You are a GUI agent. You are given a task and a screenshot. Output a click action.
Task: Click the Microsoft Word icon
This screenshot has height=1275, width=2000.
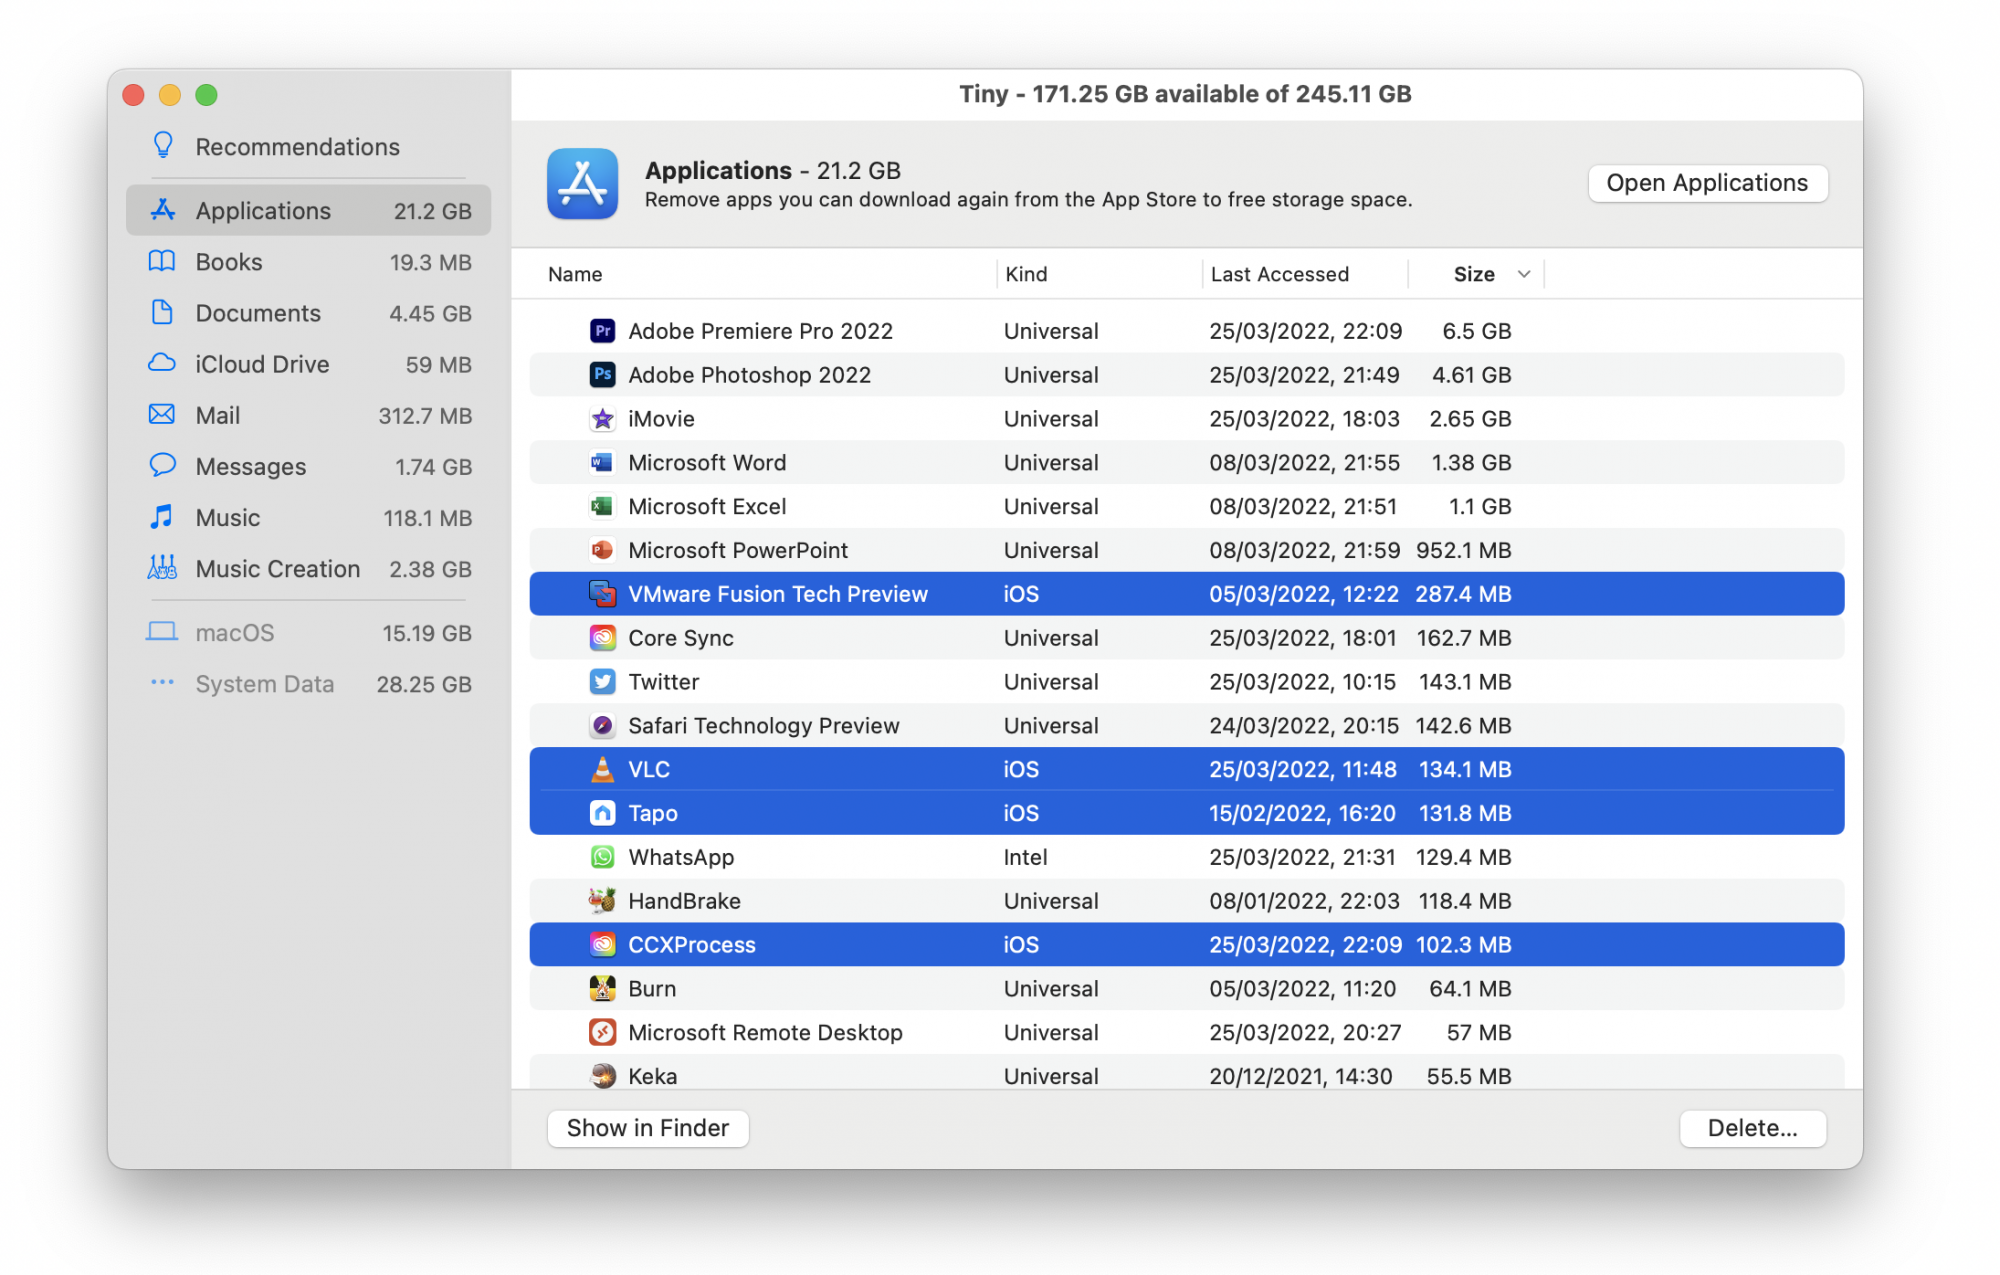point(602,463)
